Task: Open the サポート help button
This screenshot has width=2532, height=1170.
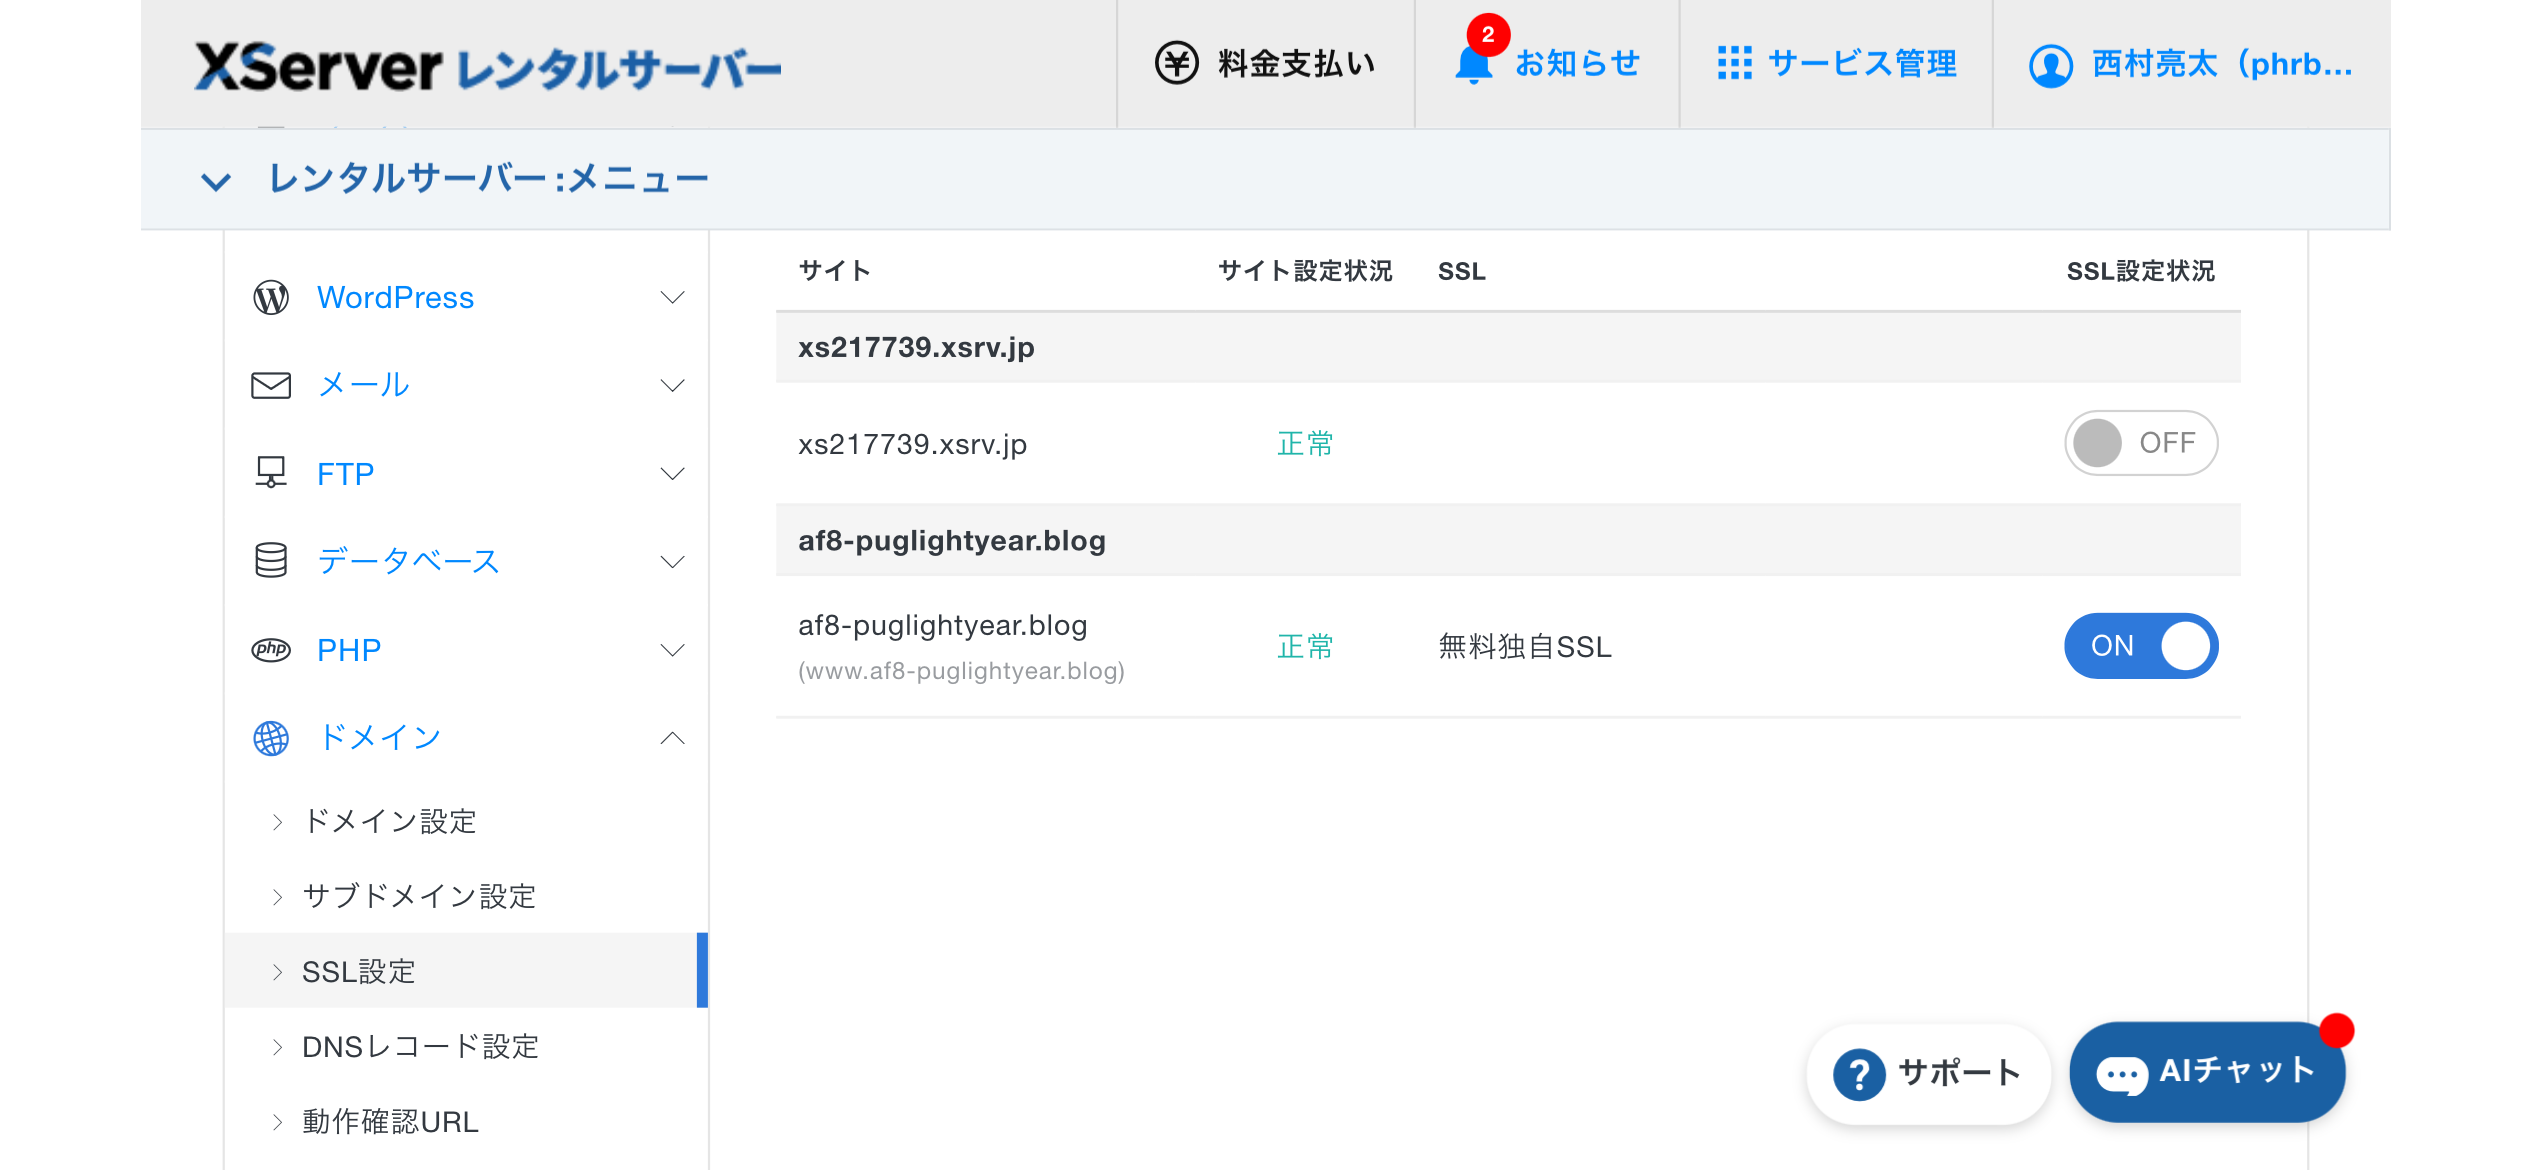Action: coord(1928,1073)
